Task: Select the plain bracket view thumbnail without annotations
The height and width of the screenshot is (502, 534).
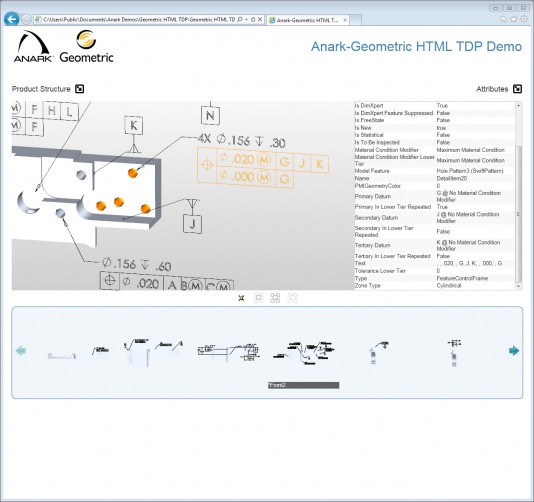Action: pyautogui.click(x=62, y=356)
